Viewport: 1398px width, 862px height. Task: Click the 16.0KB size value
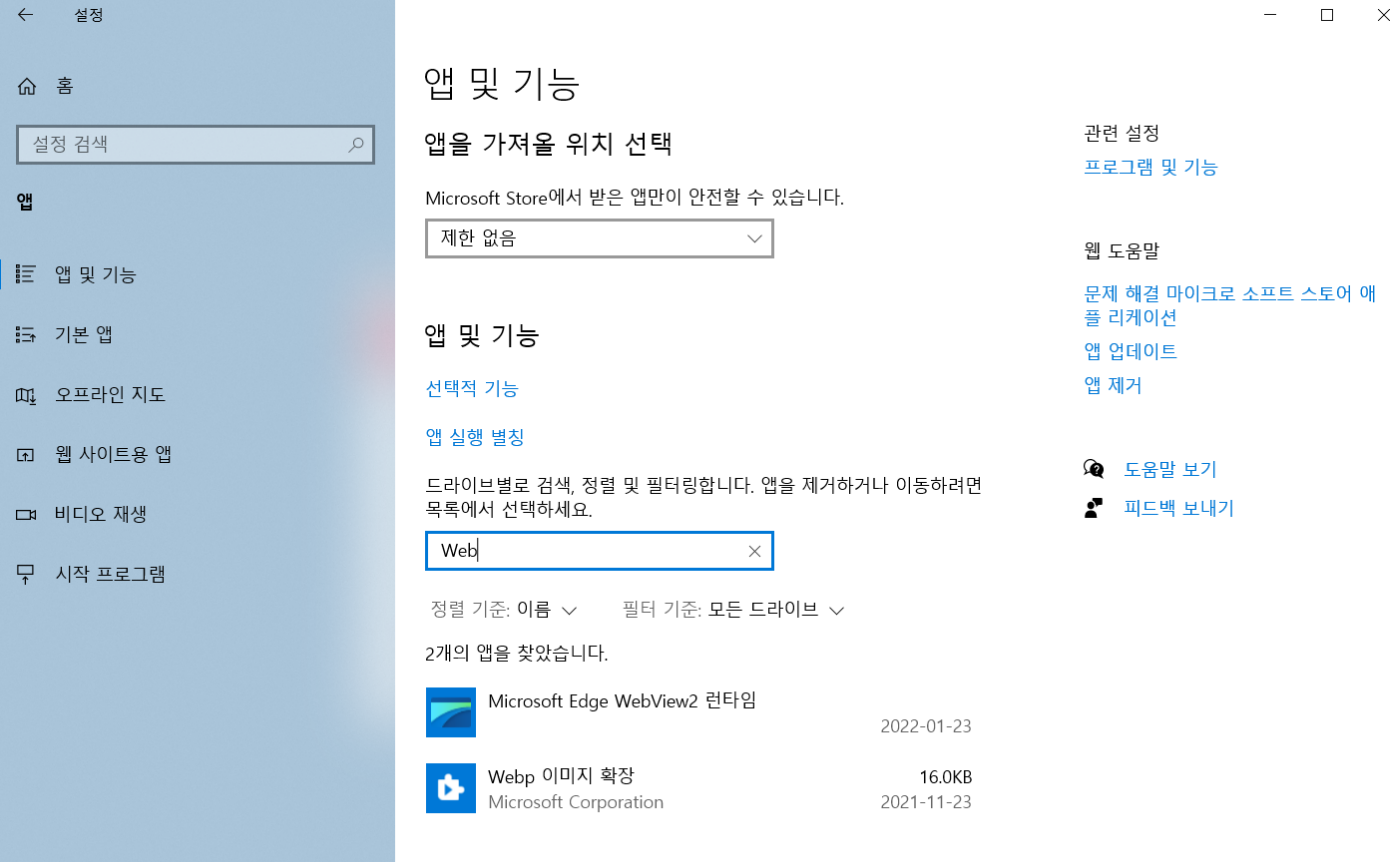(x=946, y=778)
